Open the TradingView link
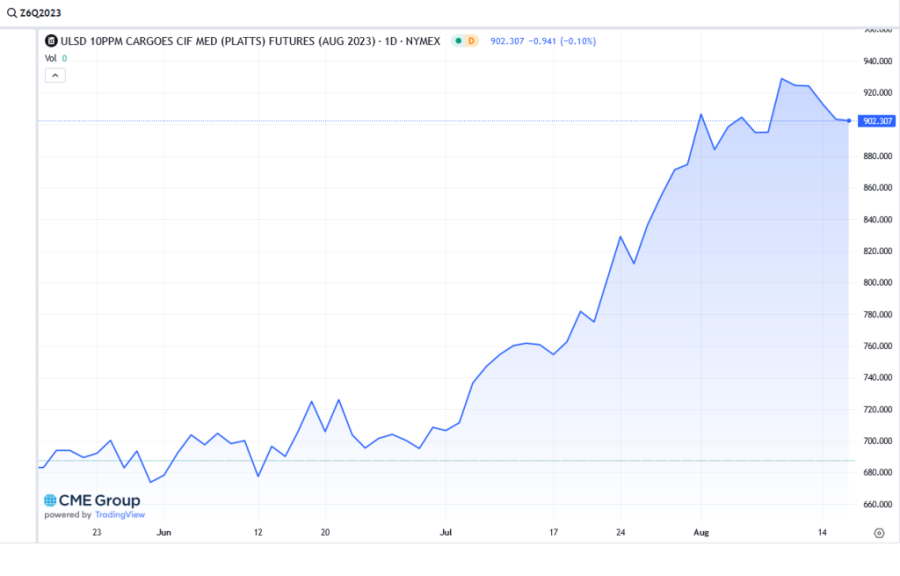This screenshot has width=900, height=576. click(120, 515)
